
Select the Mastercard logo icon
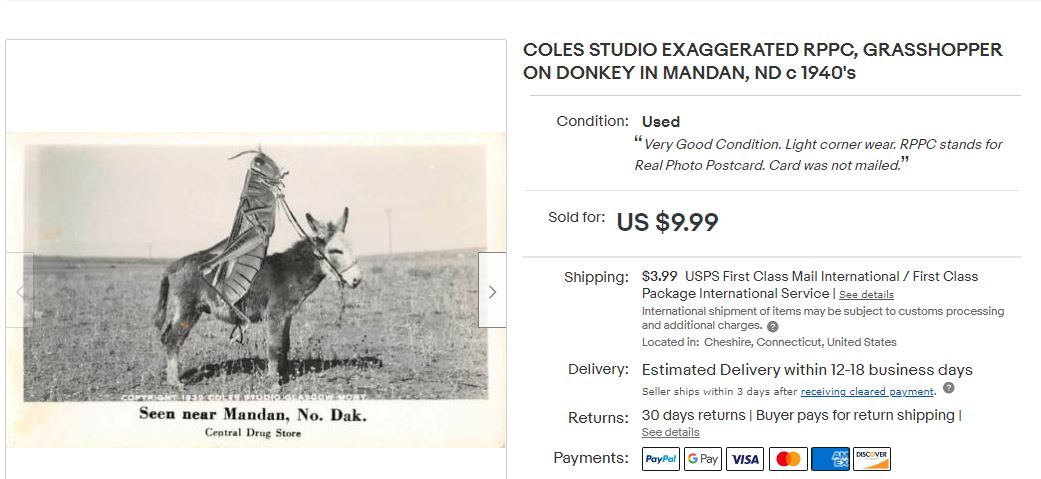click(x=788, y=459)
